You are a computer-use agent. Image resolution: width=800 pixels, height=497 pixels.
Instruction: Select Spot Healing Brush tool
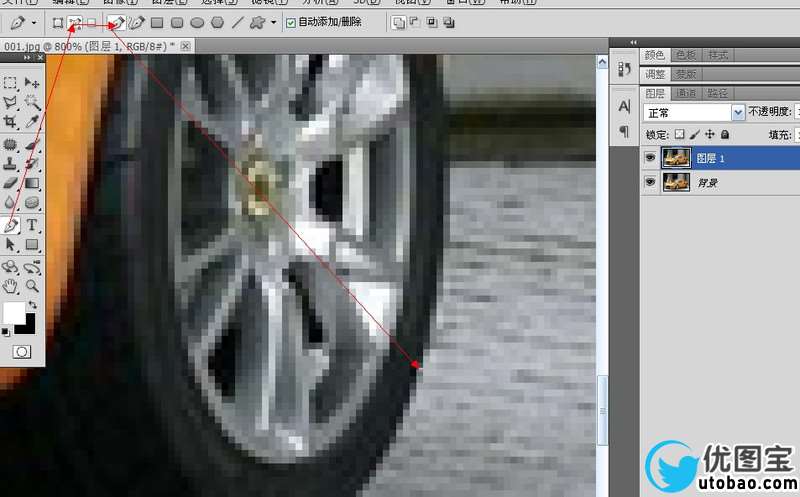pos(10,144)
